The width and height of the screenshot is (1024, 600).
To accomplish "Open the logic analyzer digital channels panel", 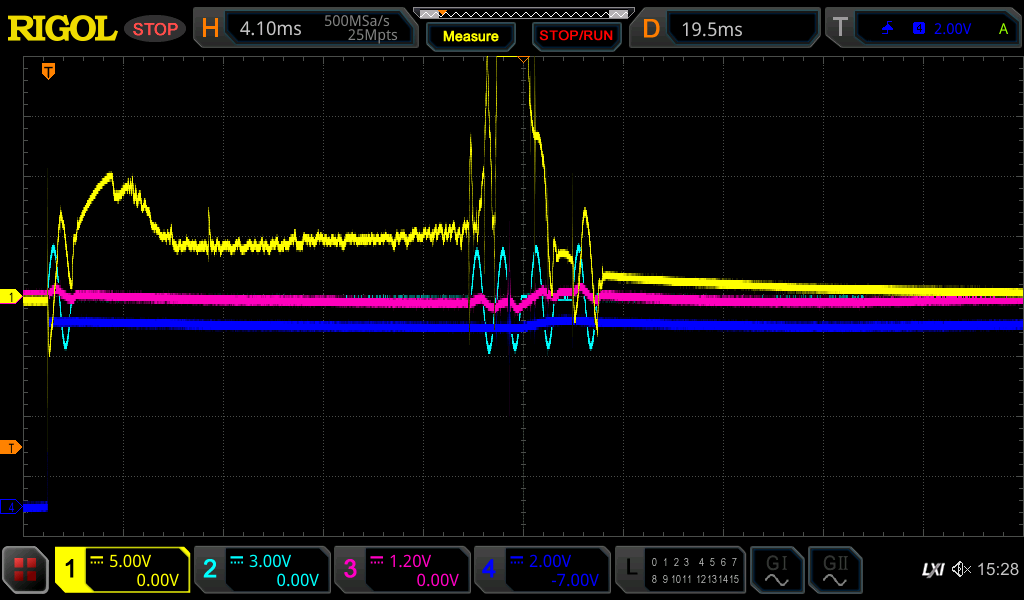I will pos(679,569).
